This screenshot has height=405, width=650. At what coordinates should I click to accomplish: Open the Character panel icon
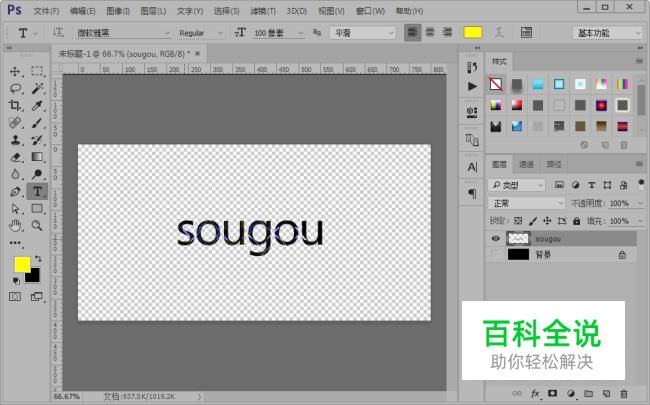[472, 167]
